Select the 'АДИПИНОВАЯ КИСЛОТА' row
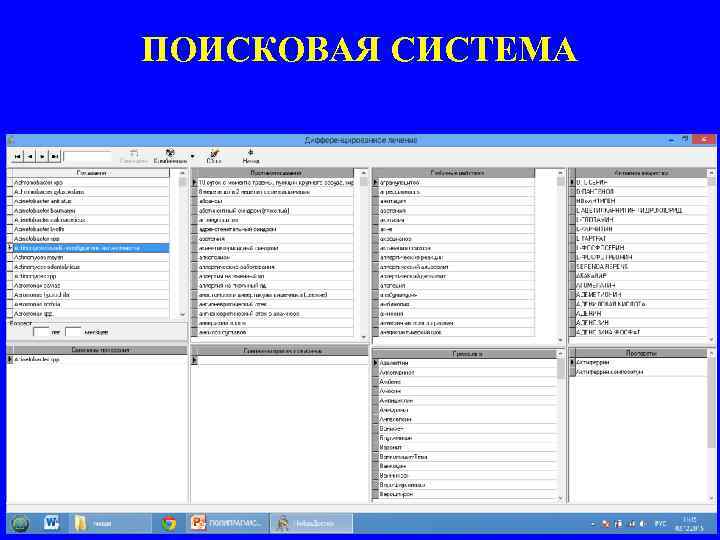Image resolution: width=720 pixels, height=540 pixels. pyautogui.click(x=641, y=304)
